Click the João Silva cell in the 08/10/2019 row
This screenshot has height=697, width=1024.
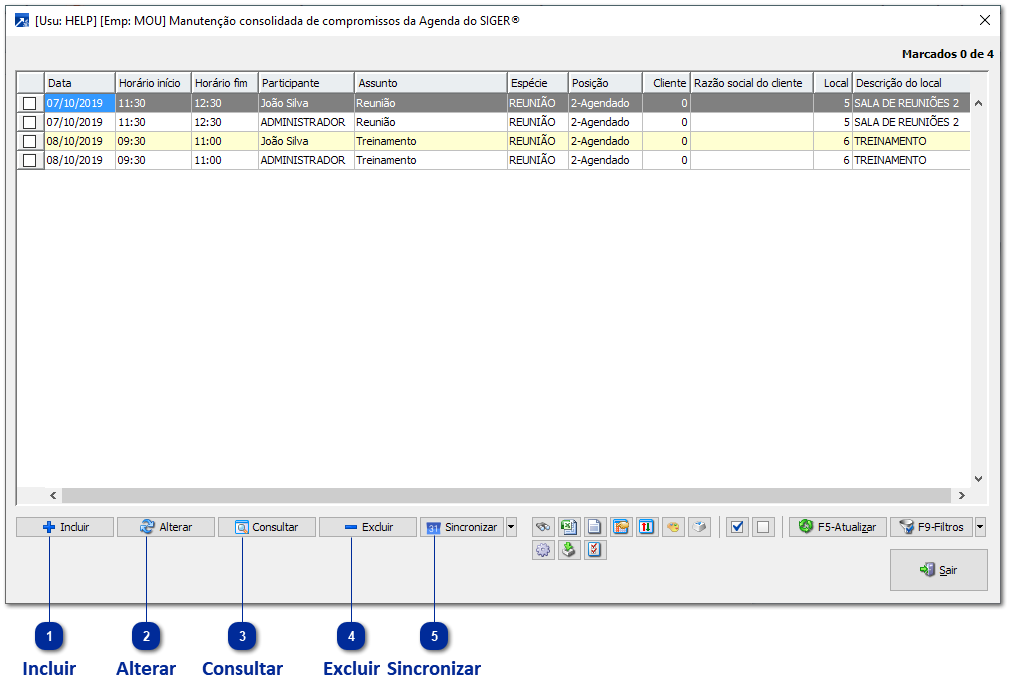(306, 141)
